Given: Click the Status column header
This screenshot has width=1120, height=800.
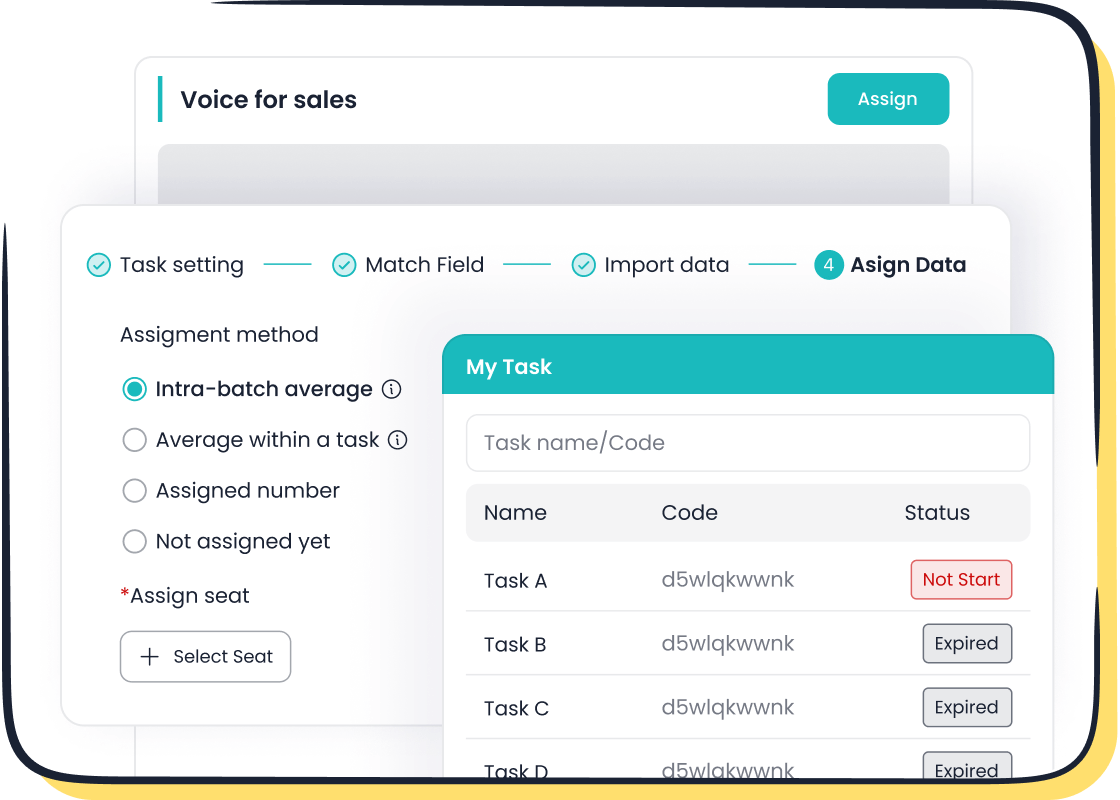Looking at the screenshot, I should click(937, 512).
